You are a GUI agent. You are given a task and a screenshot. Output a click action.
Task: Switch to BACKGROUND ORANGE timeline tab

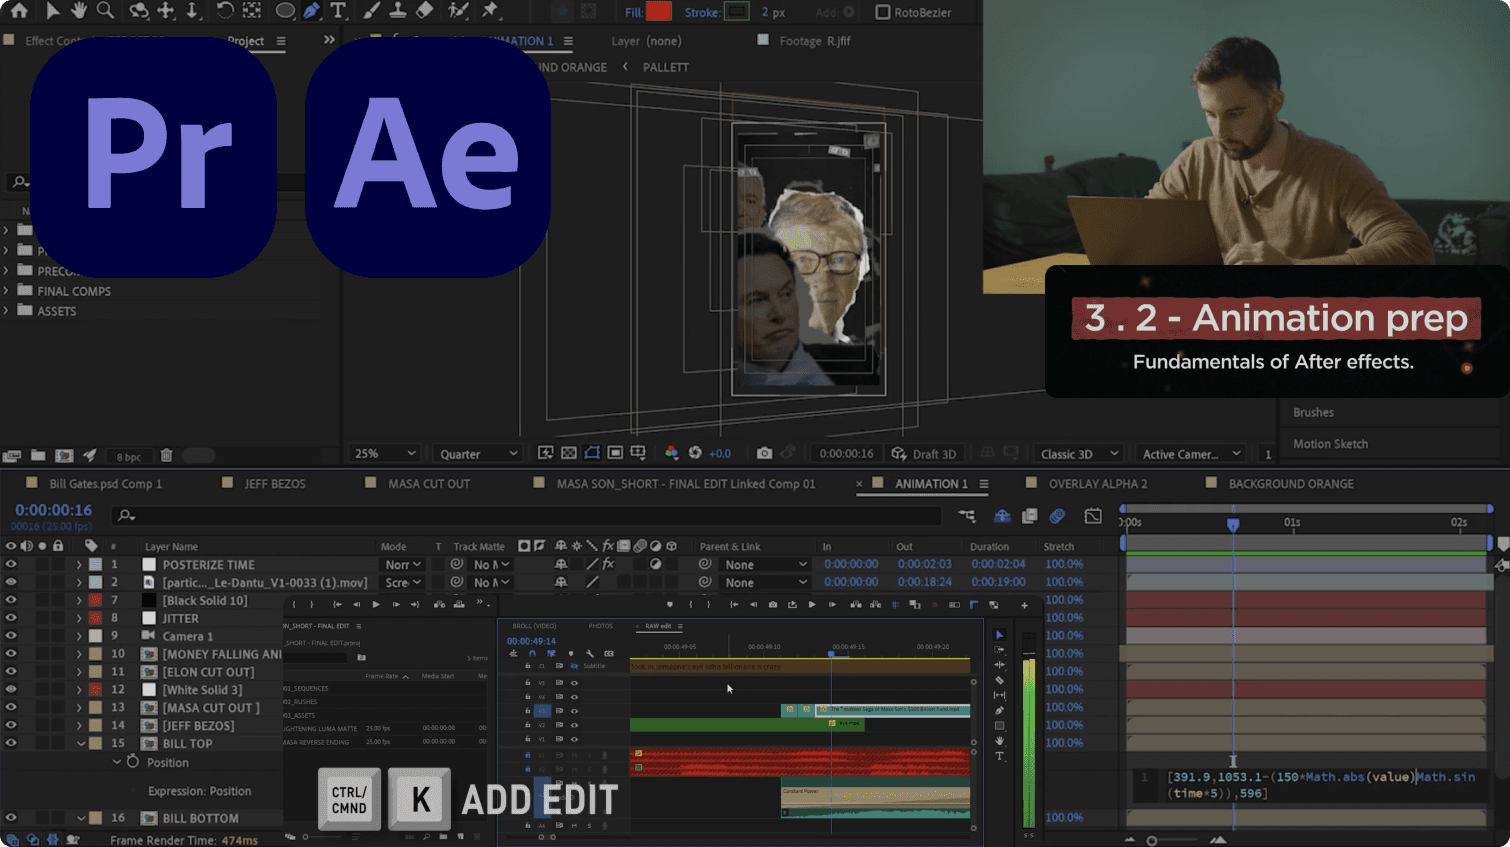[1290, 483]
